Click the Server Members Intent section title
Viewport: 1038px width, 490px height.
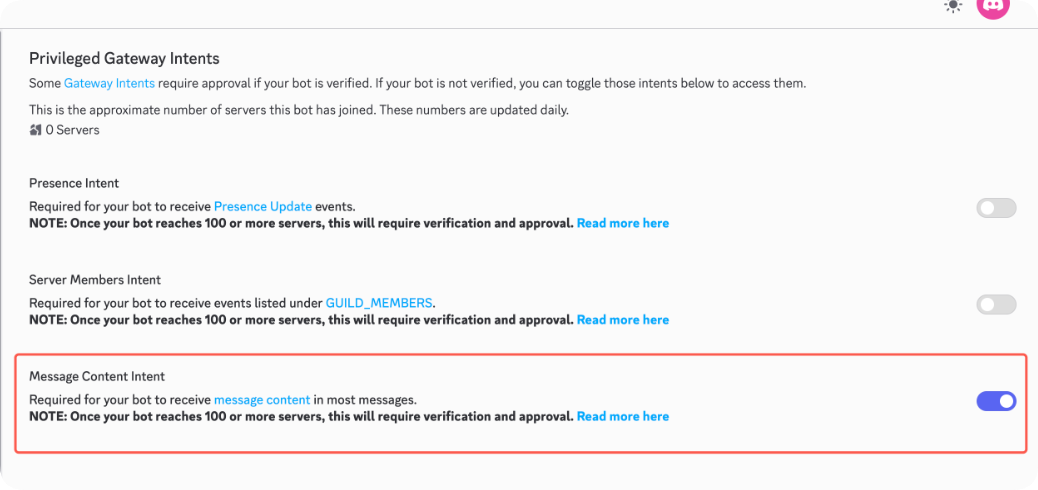(95, 280)
